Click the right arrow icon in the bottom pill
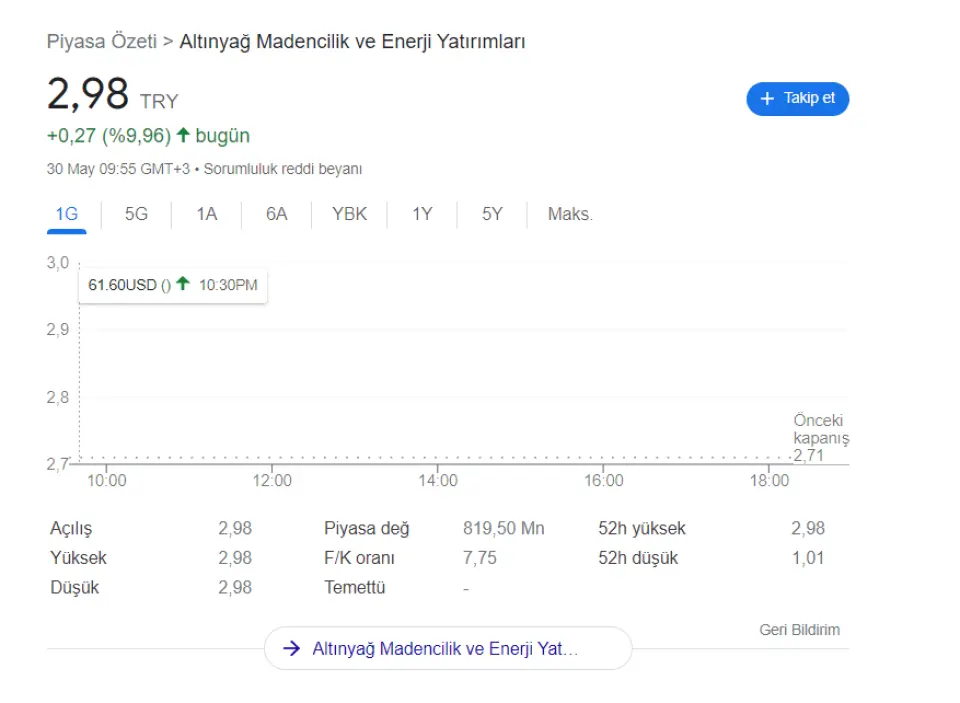The width and height of the screenshot is (960, 703). pyautogui.click(x=291, y=648)
